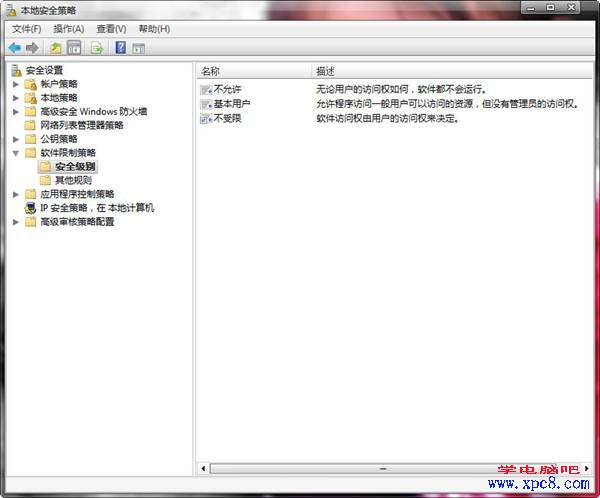The image size is (600, 498).
Task: Click the horizontal scrollbar in list pane
Action: [381, 468]
